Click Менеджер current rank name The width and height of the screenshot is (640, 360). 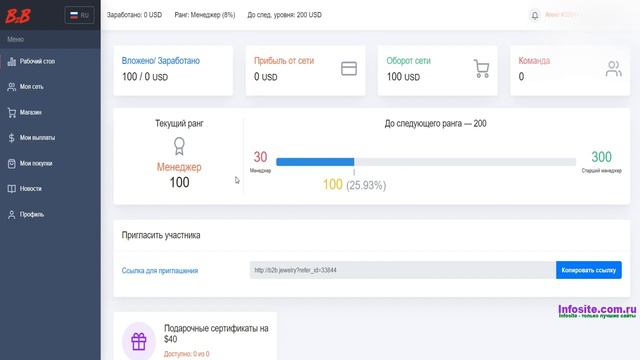click(x=179, y=167)
